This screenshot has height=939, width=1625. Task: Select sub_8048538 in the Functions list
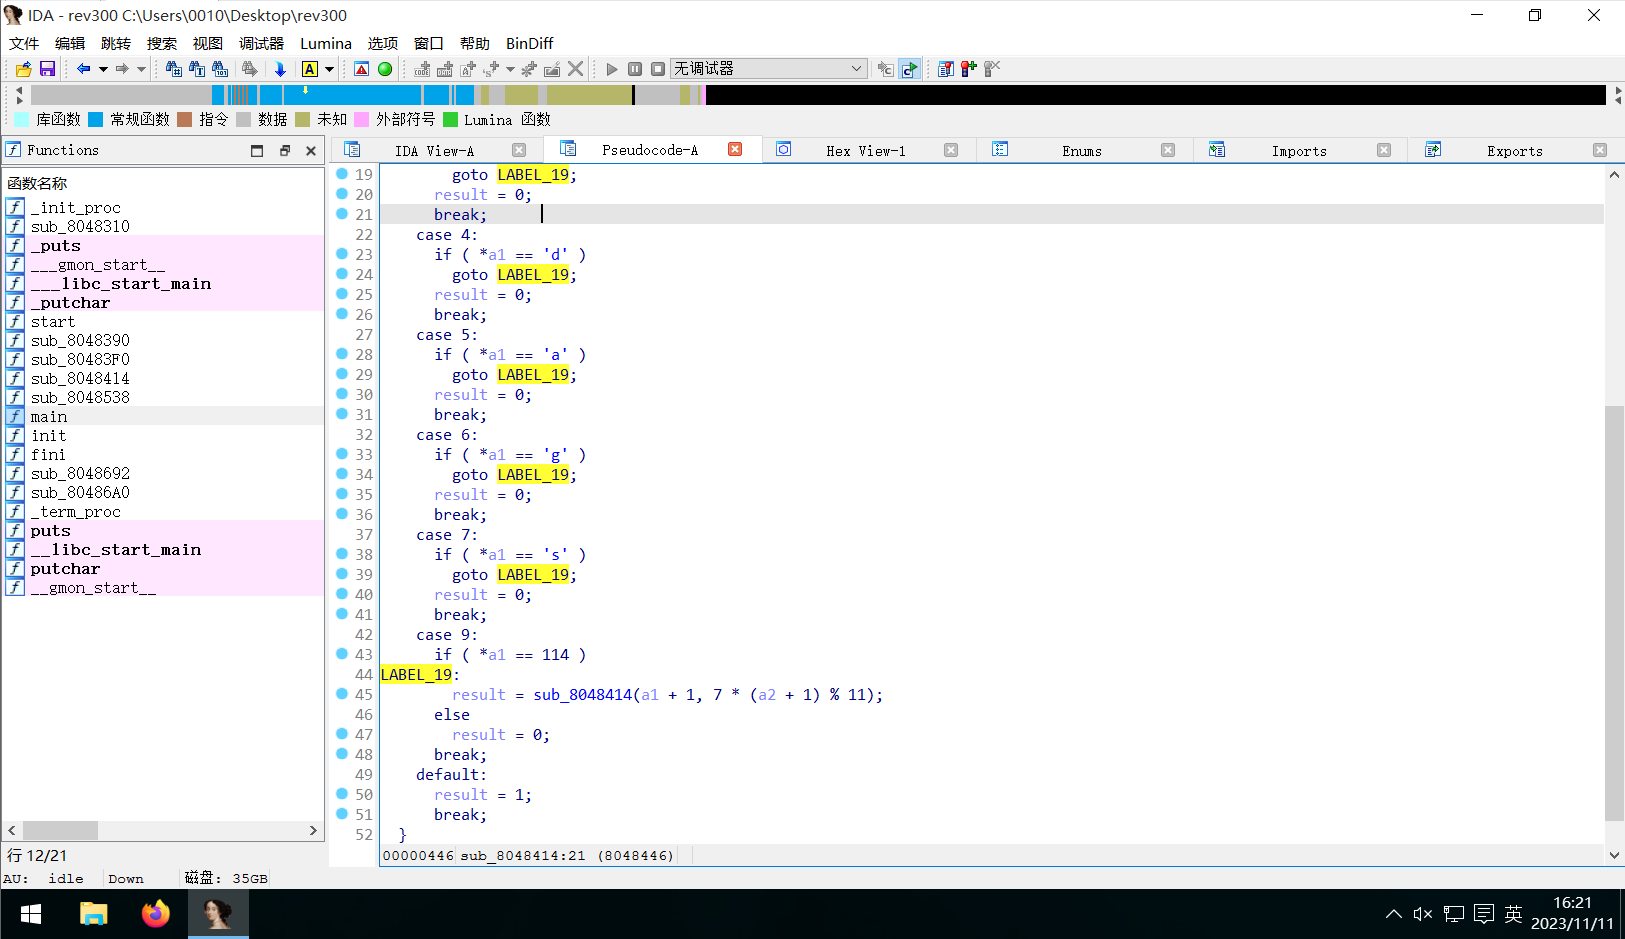coord(80,397)
